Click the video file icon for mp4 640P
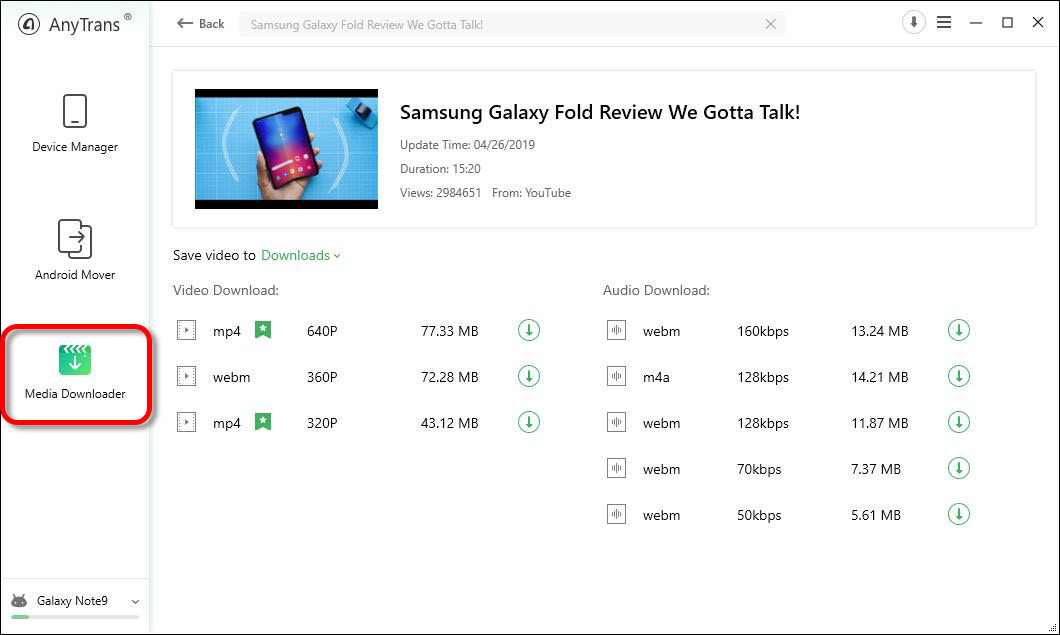 pyautogui.click(x=187, y=331)
